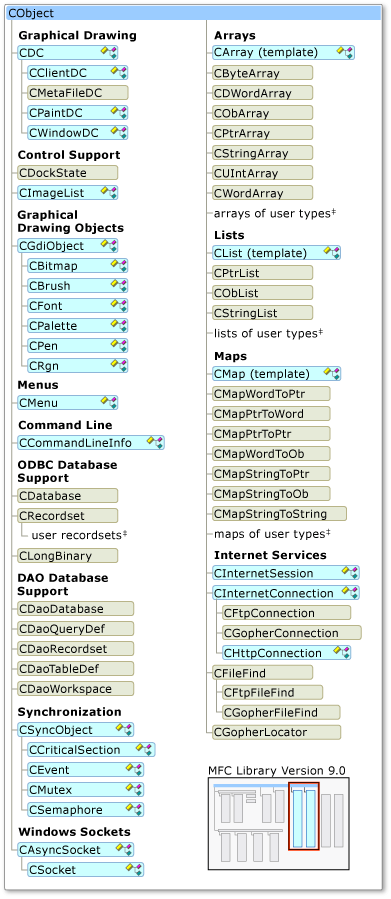Image resolution: width=391 pixels, height=899 pixels.
Task: Click the icon in the CGdiObject box
Action: pyautogui.click(x=109, y=245)
